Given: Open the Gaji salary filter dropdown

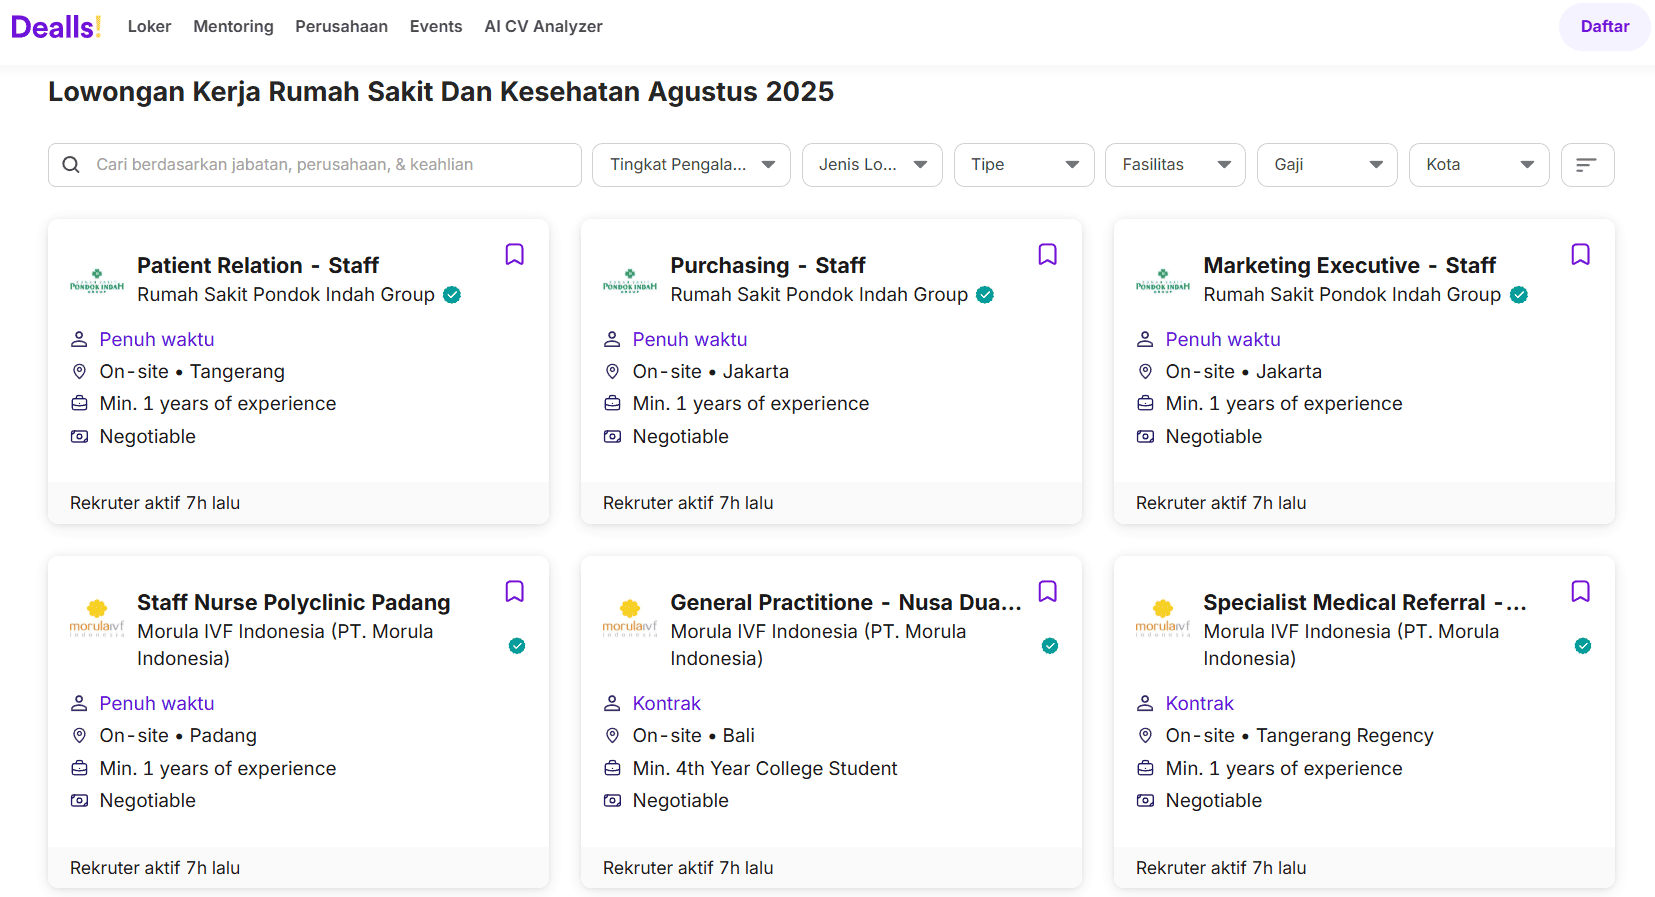Looking at the screenshot, I should tap(1327, 165).
